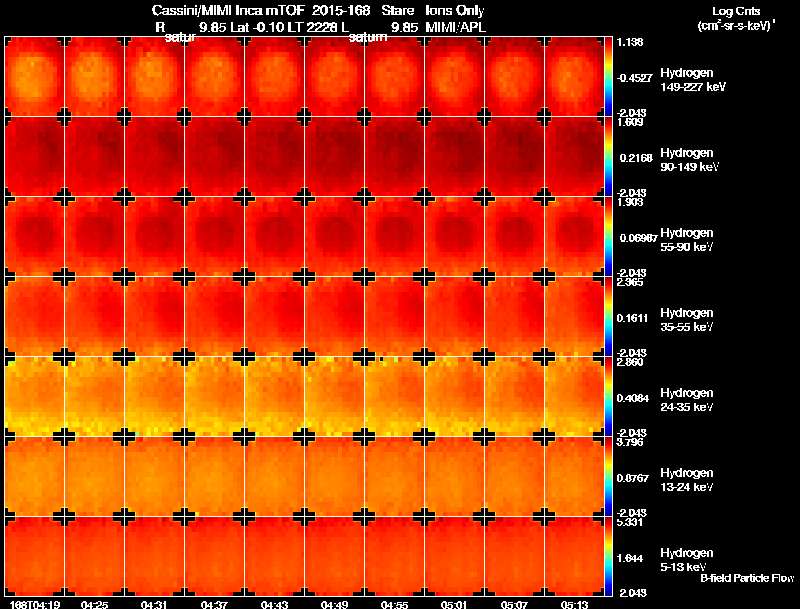Click the Hydrogen 35-55 keV row label
Viewport: 800px width, 609px height.
pos(687,320)
